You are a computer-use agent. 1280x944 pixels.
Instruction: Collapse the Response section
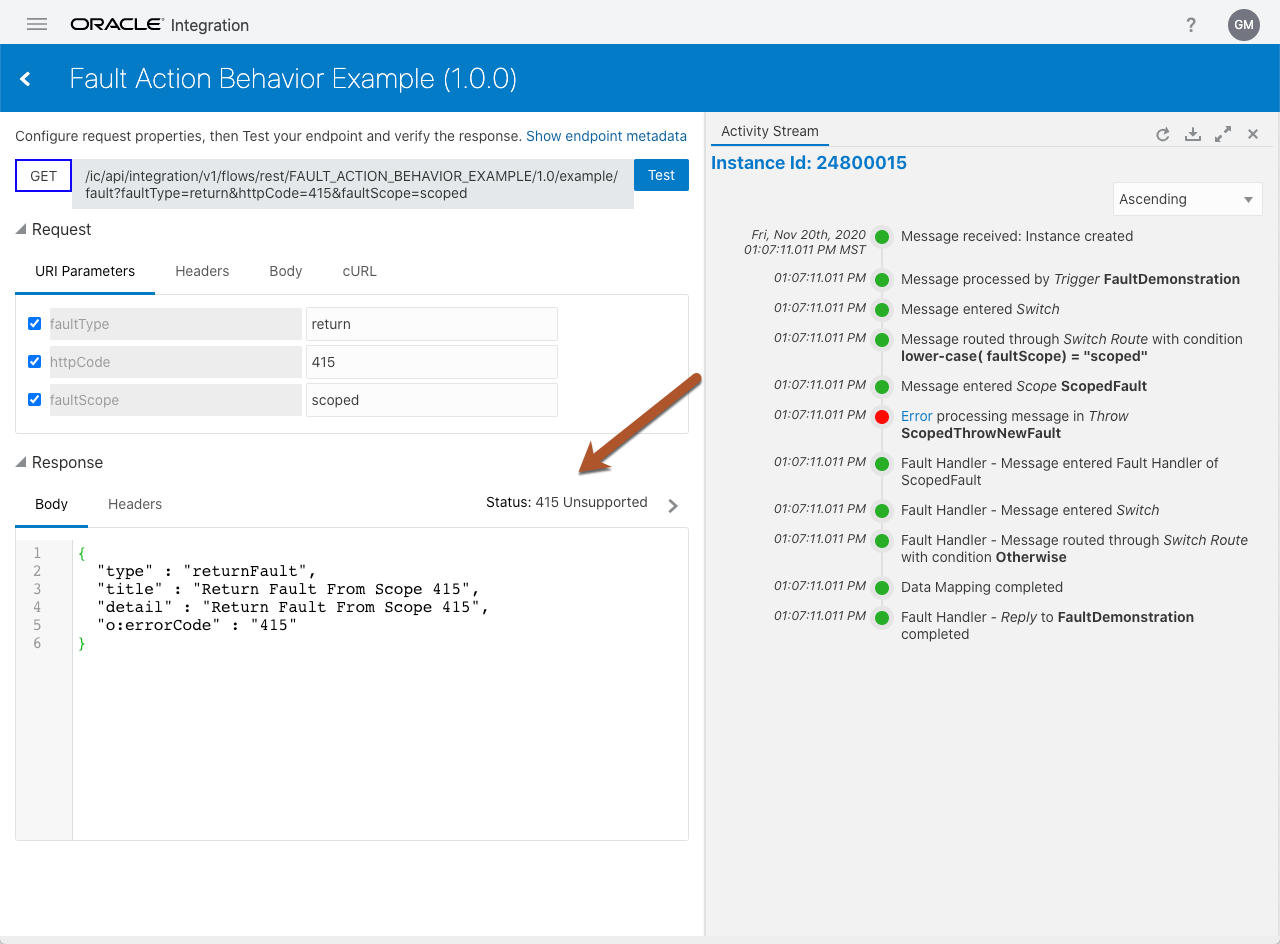click(x=22, y=463)
